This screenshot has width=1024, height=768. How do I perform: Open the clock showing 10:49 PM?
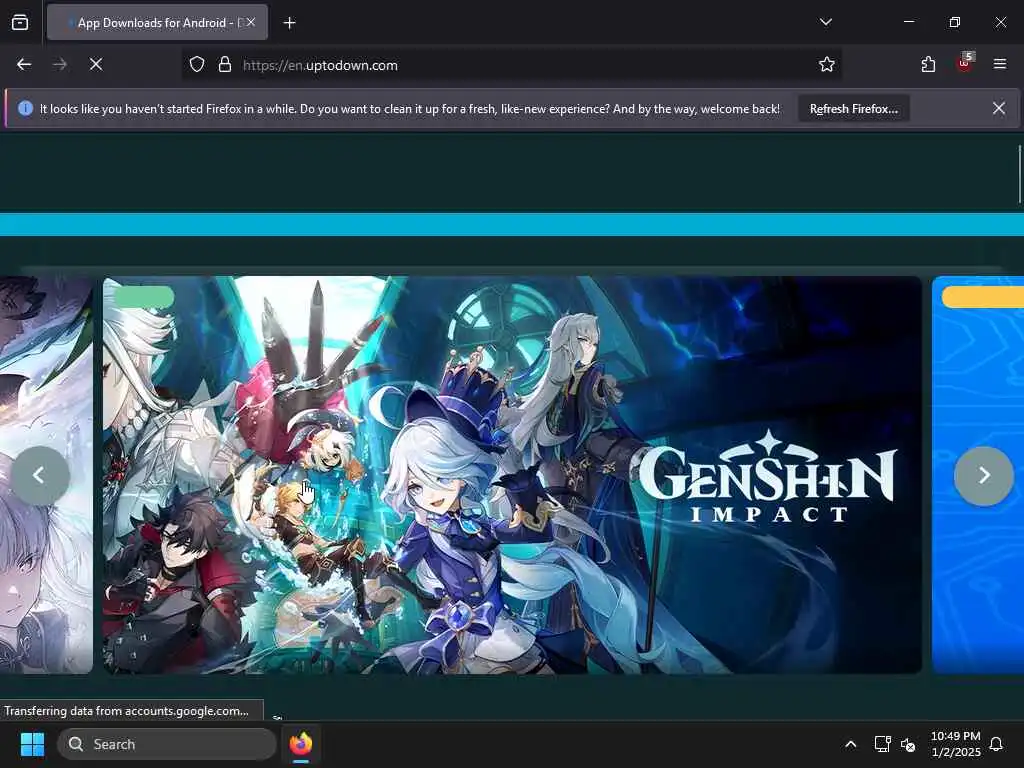(955, 744)
